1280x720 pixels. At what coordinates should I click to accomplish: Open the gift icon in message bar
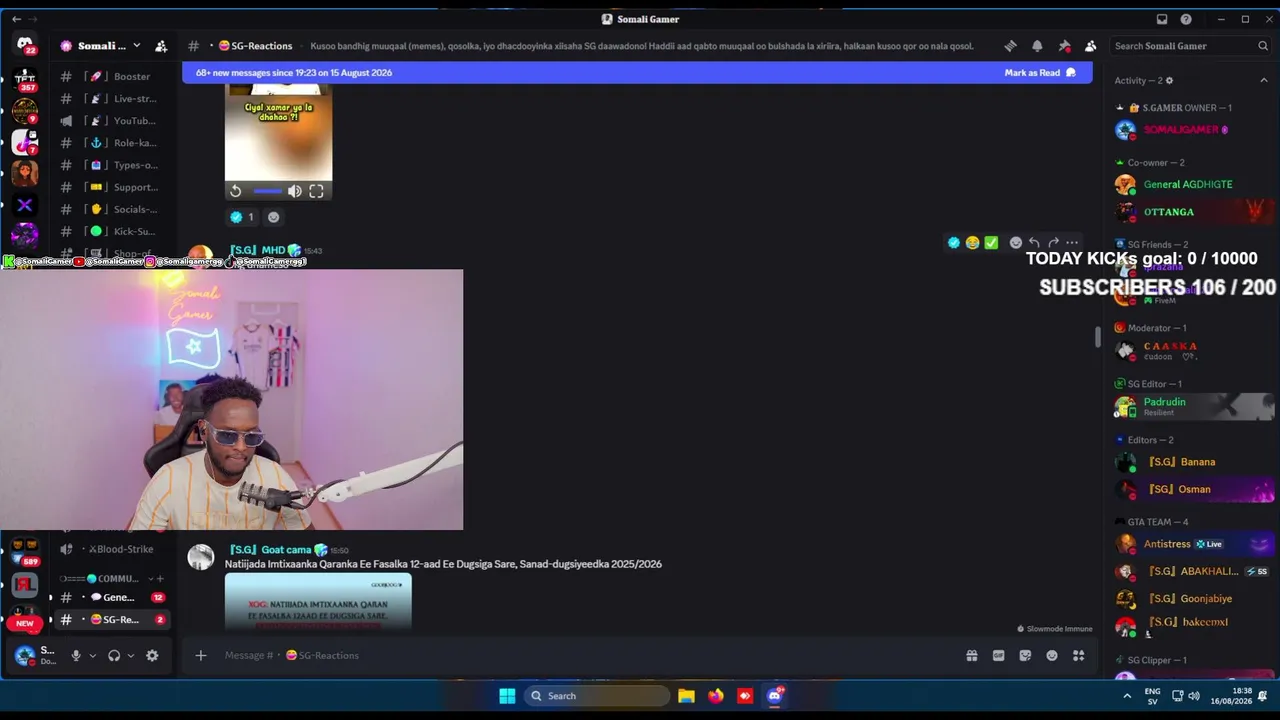coord(971,655)
